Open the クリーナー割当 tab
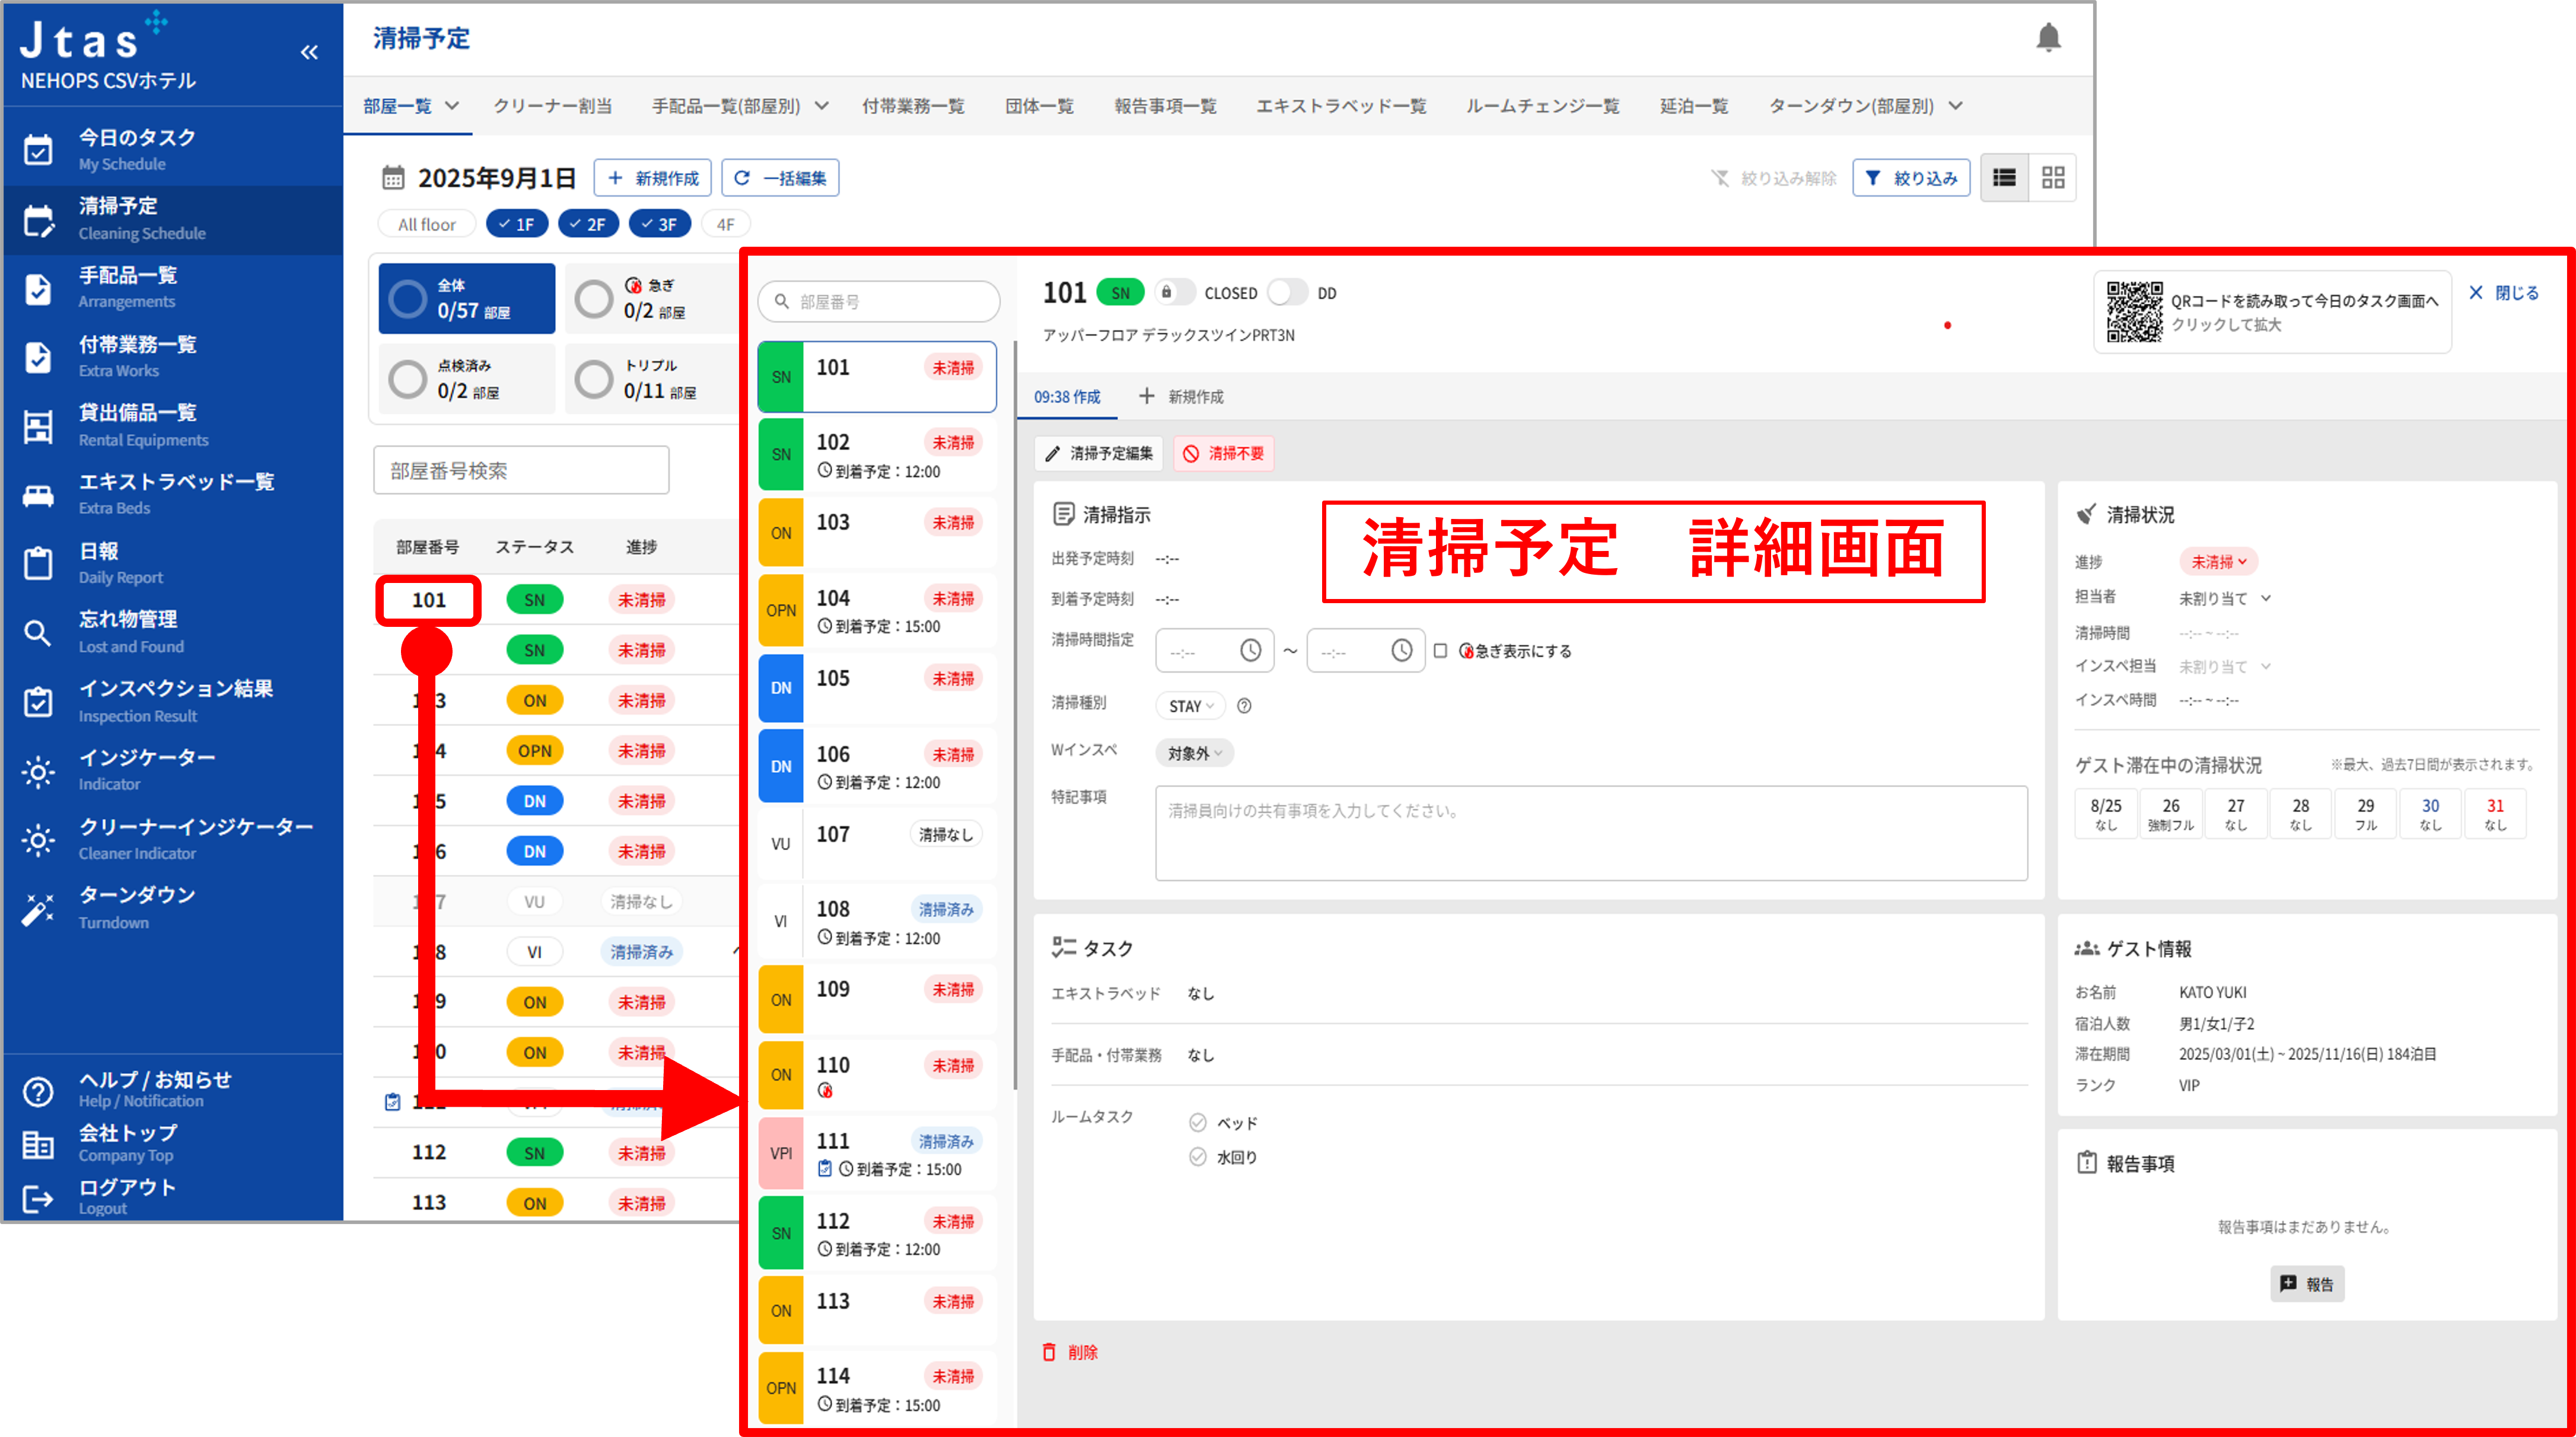Viewport: 2576px width, 1437px height. [x=552, y=106]
